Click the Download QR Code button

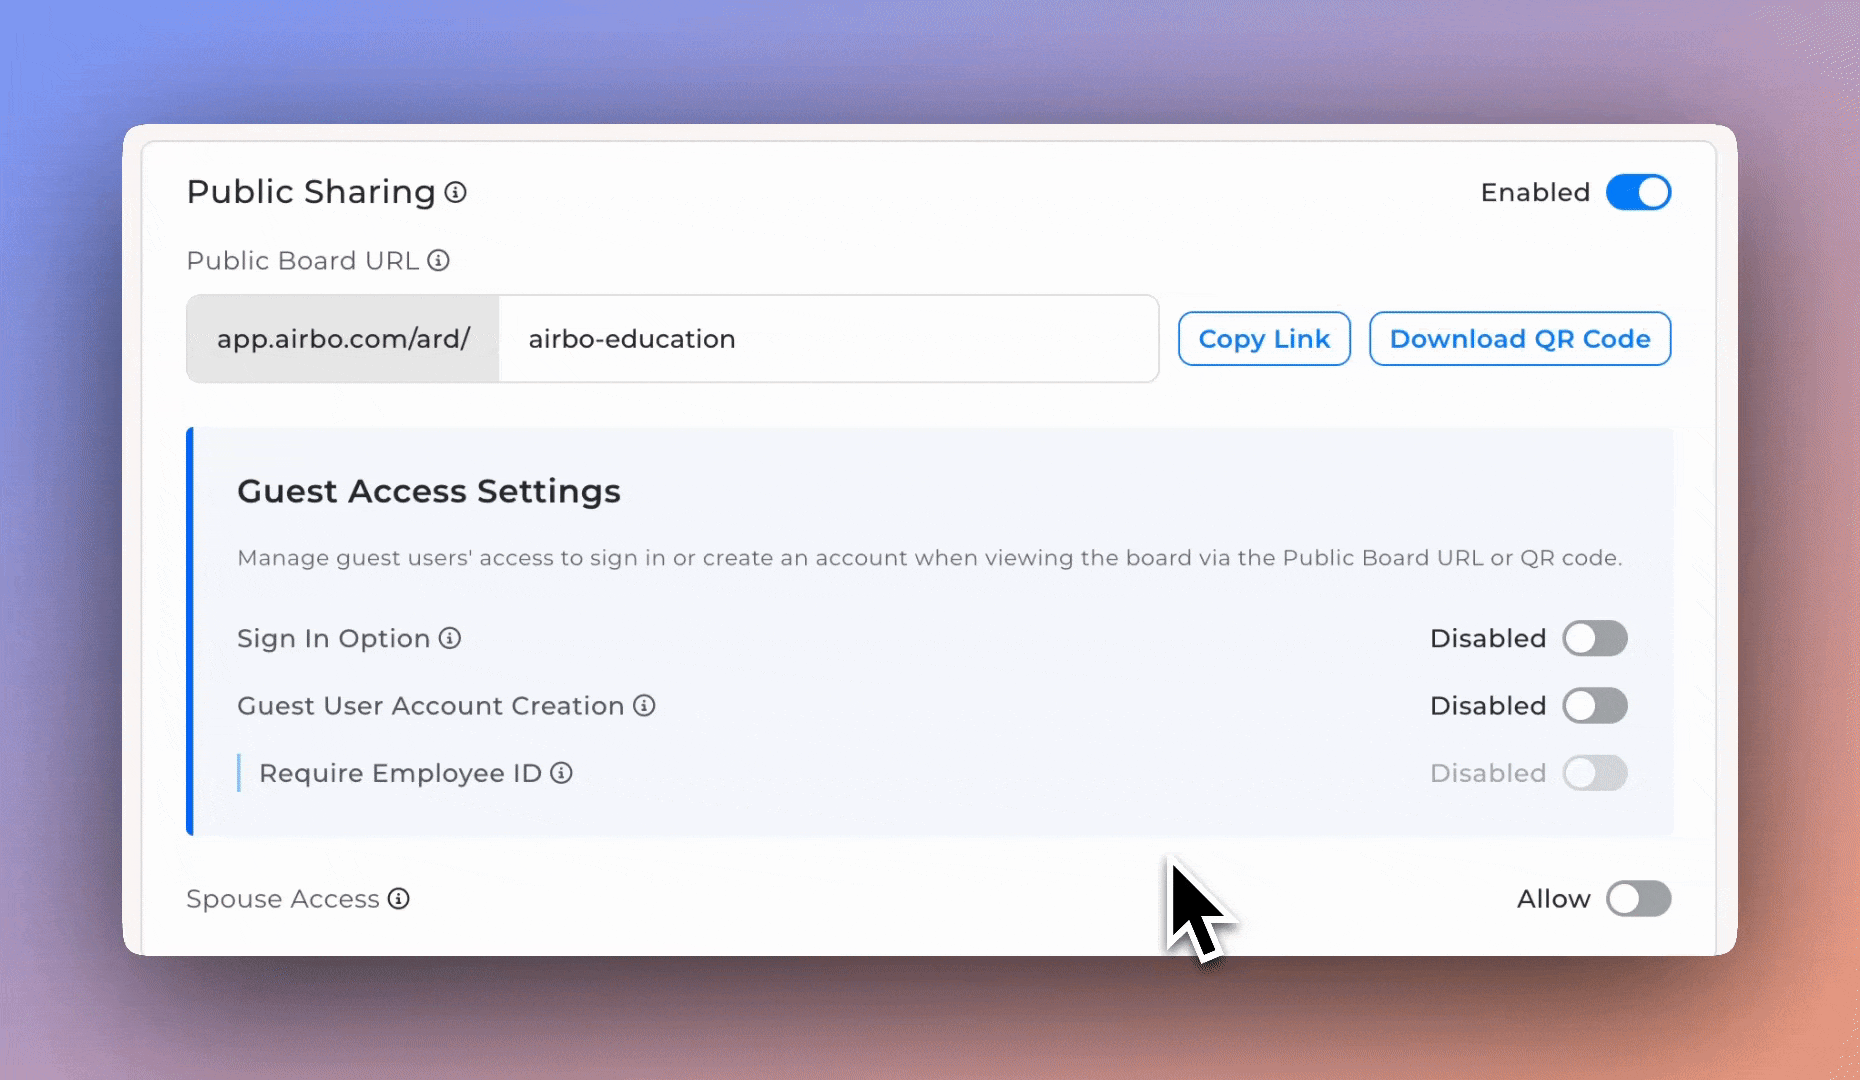pos(1520,339)
